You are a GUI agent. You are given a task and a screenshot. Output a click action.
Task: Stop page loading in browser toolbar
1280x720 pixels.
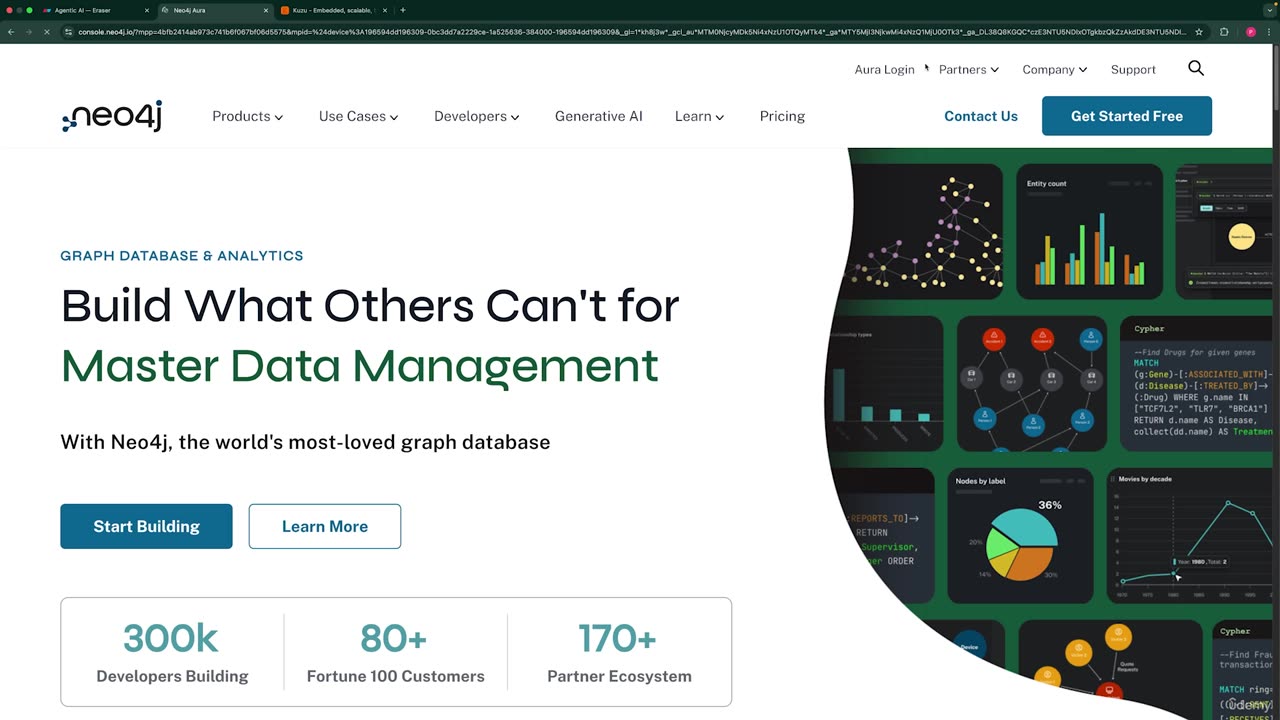(47, 32)
